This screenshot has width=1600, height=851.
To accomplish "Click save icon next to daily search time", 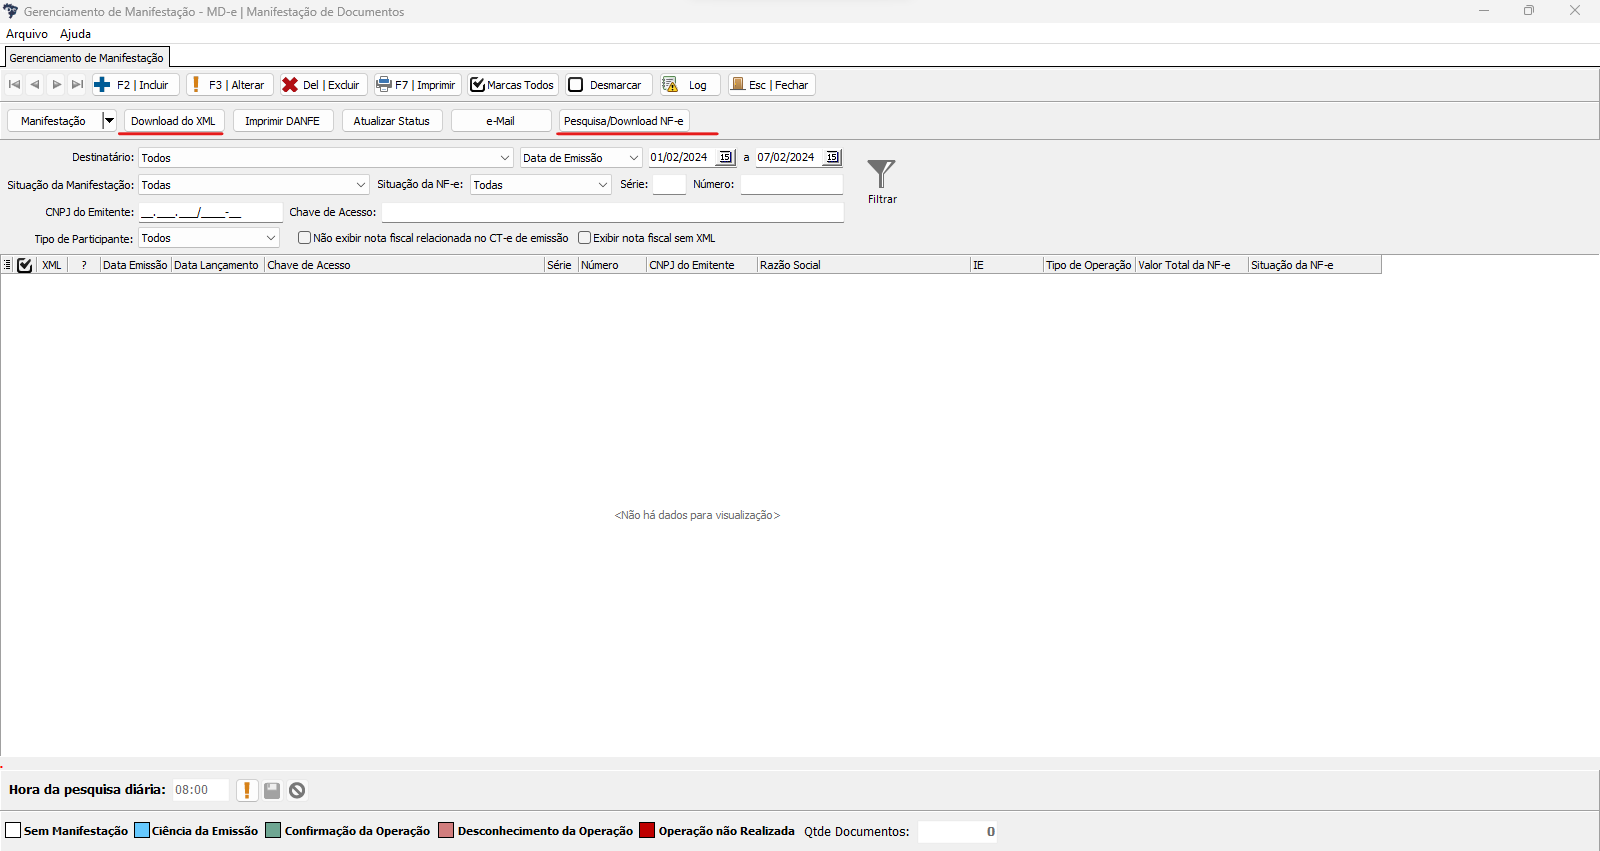I will pyautogui.click(x=272, y=790).
